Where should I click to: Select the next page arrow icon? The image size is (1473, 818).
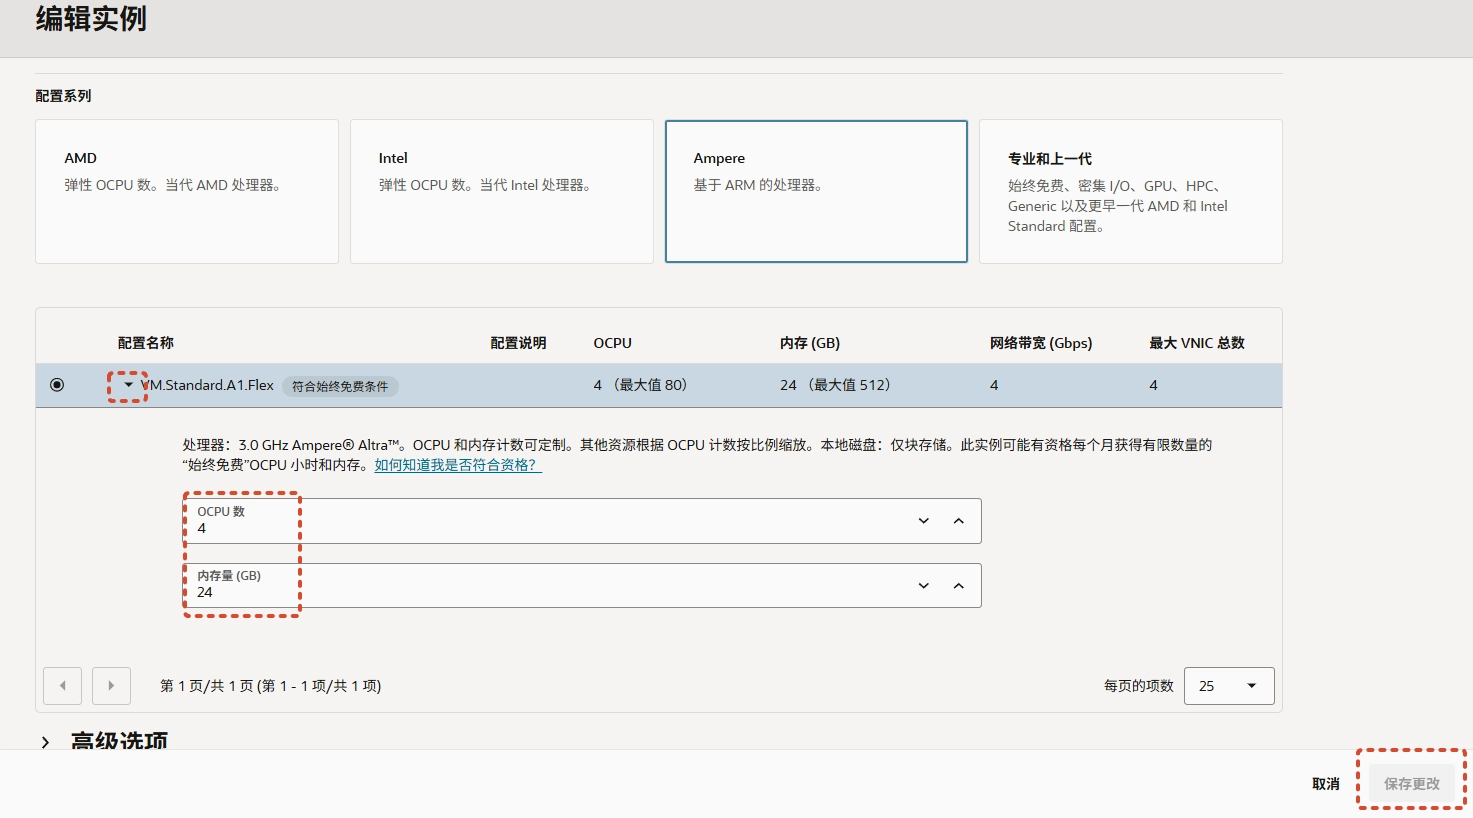(111, 685)
